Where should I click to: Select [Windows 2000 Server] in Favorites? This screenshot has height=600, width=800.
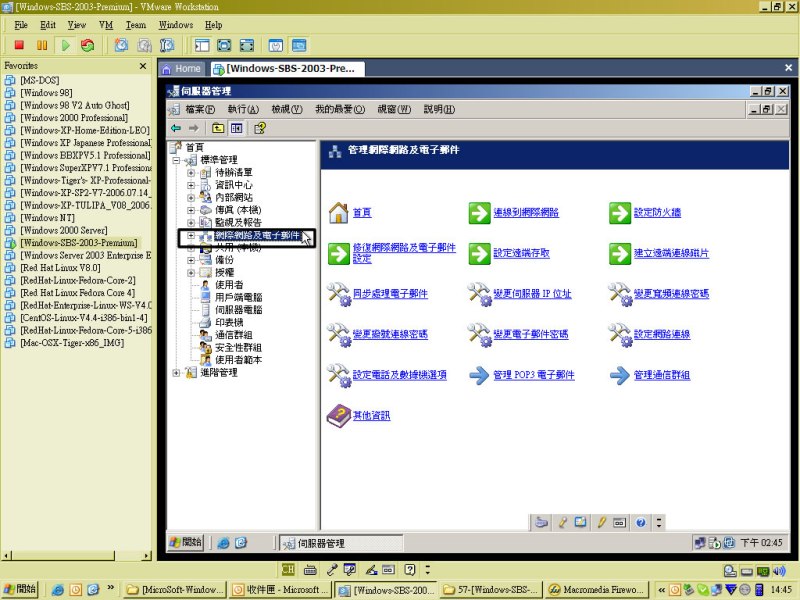[64, 230]
